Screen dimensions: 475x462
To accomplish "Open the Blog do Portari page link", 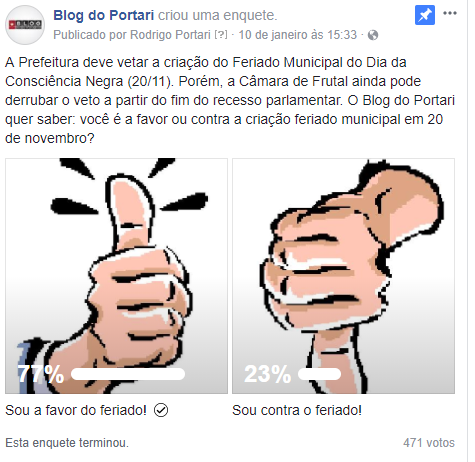I will pyautogui.click(x=103, y=16).
